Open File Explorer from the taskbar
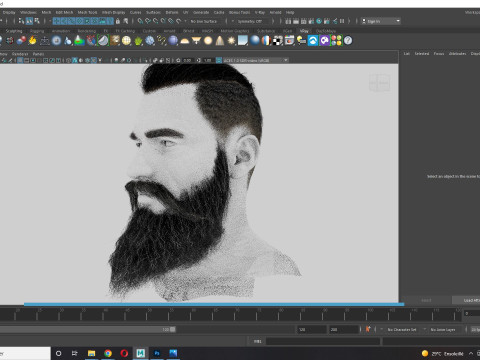Image resolution: width=480 pixels, height=360 pixels. point(91,353)
